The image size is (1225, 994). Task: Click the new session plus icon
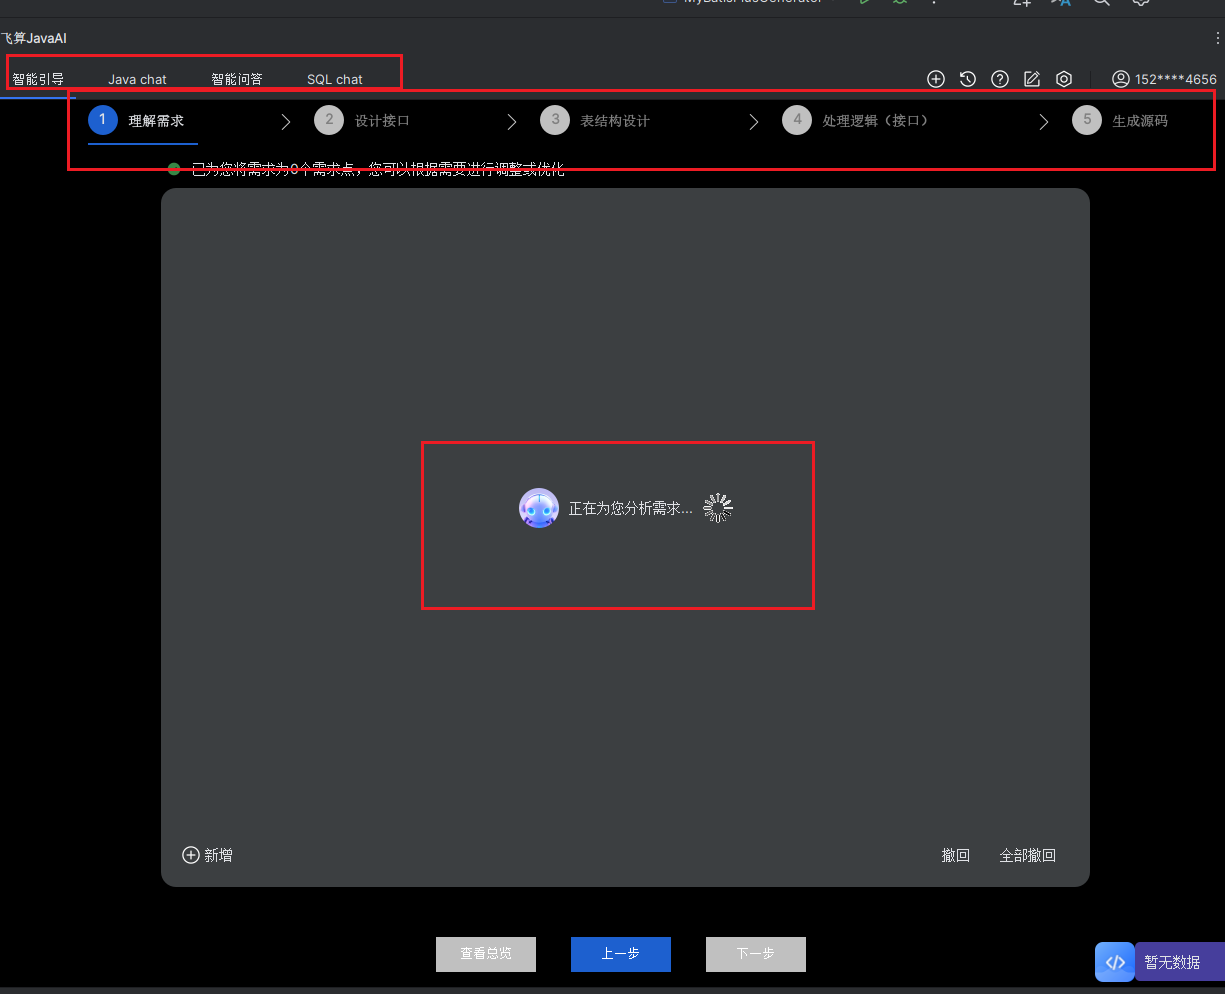936,79
